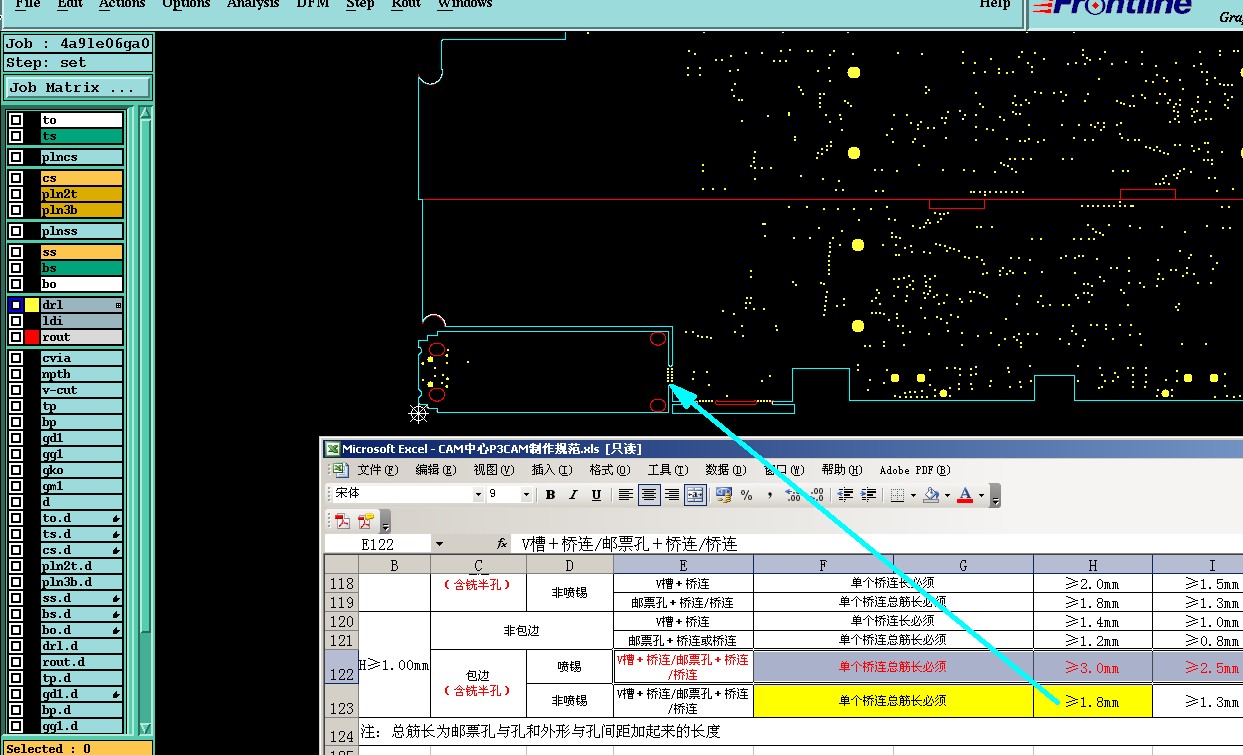Image resolution: width=1243 pixels, height=755 pixels.
Task: Click the Job Matrix button
Action: pyautogui.click(x=79, y=88)
